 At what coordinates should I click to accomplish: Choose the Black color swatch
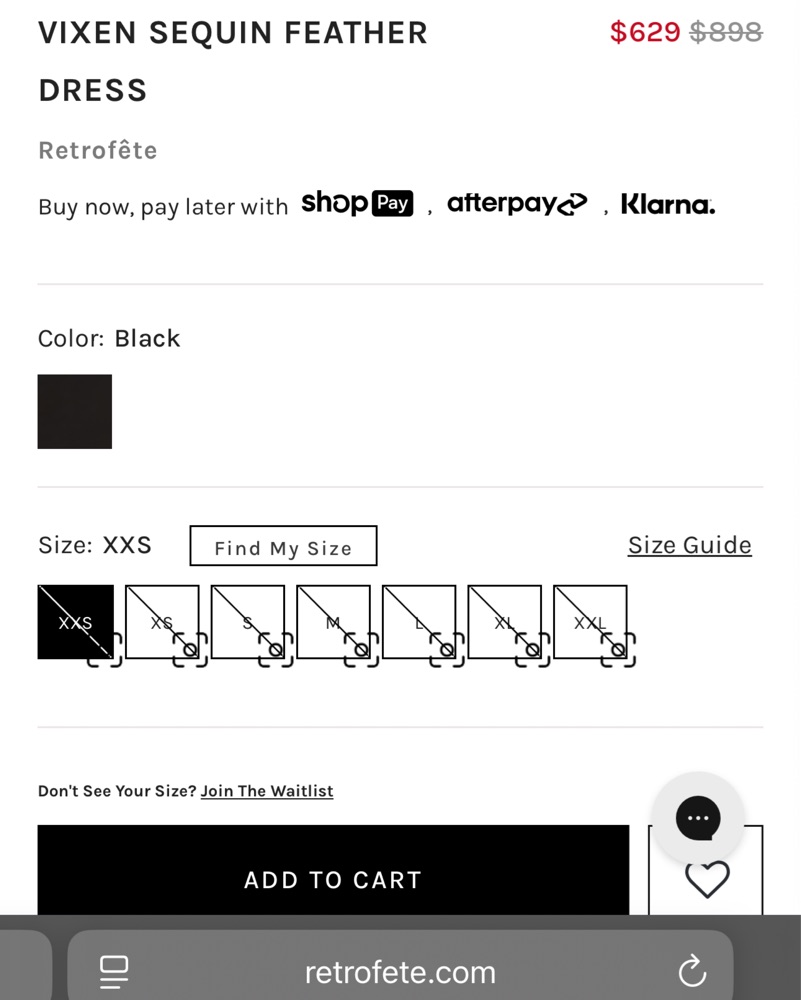click(75, 411)
